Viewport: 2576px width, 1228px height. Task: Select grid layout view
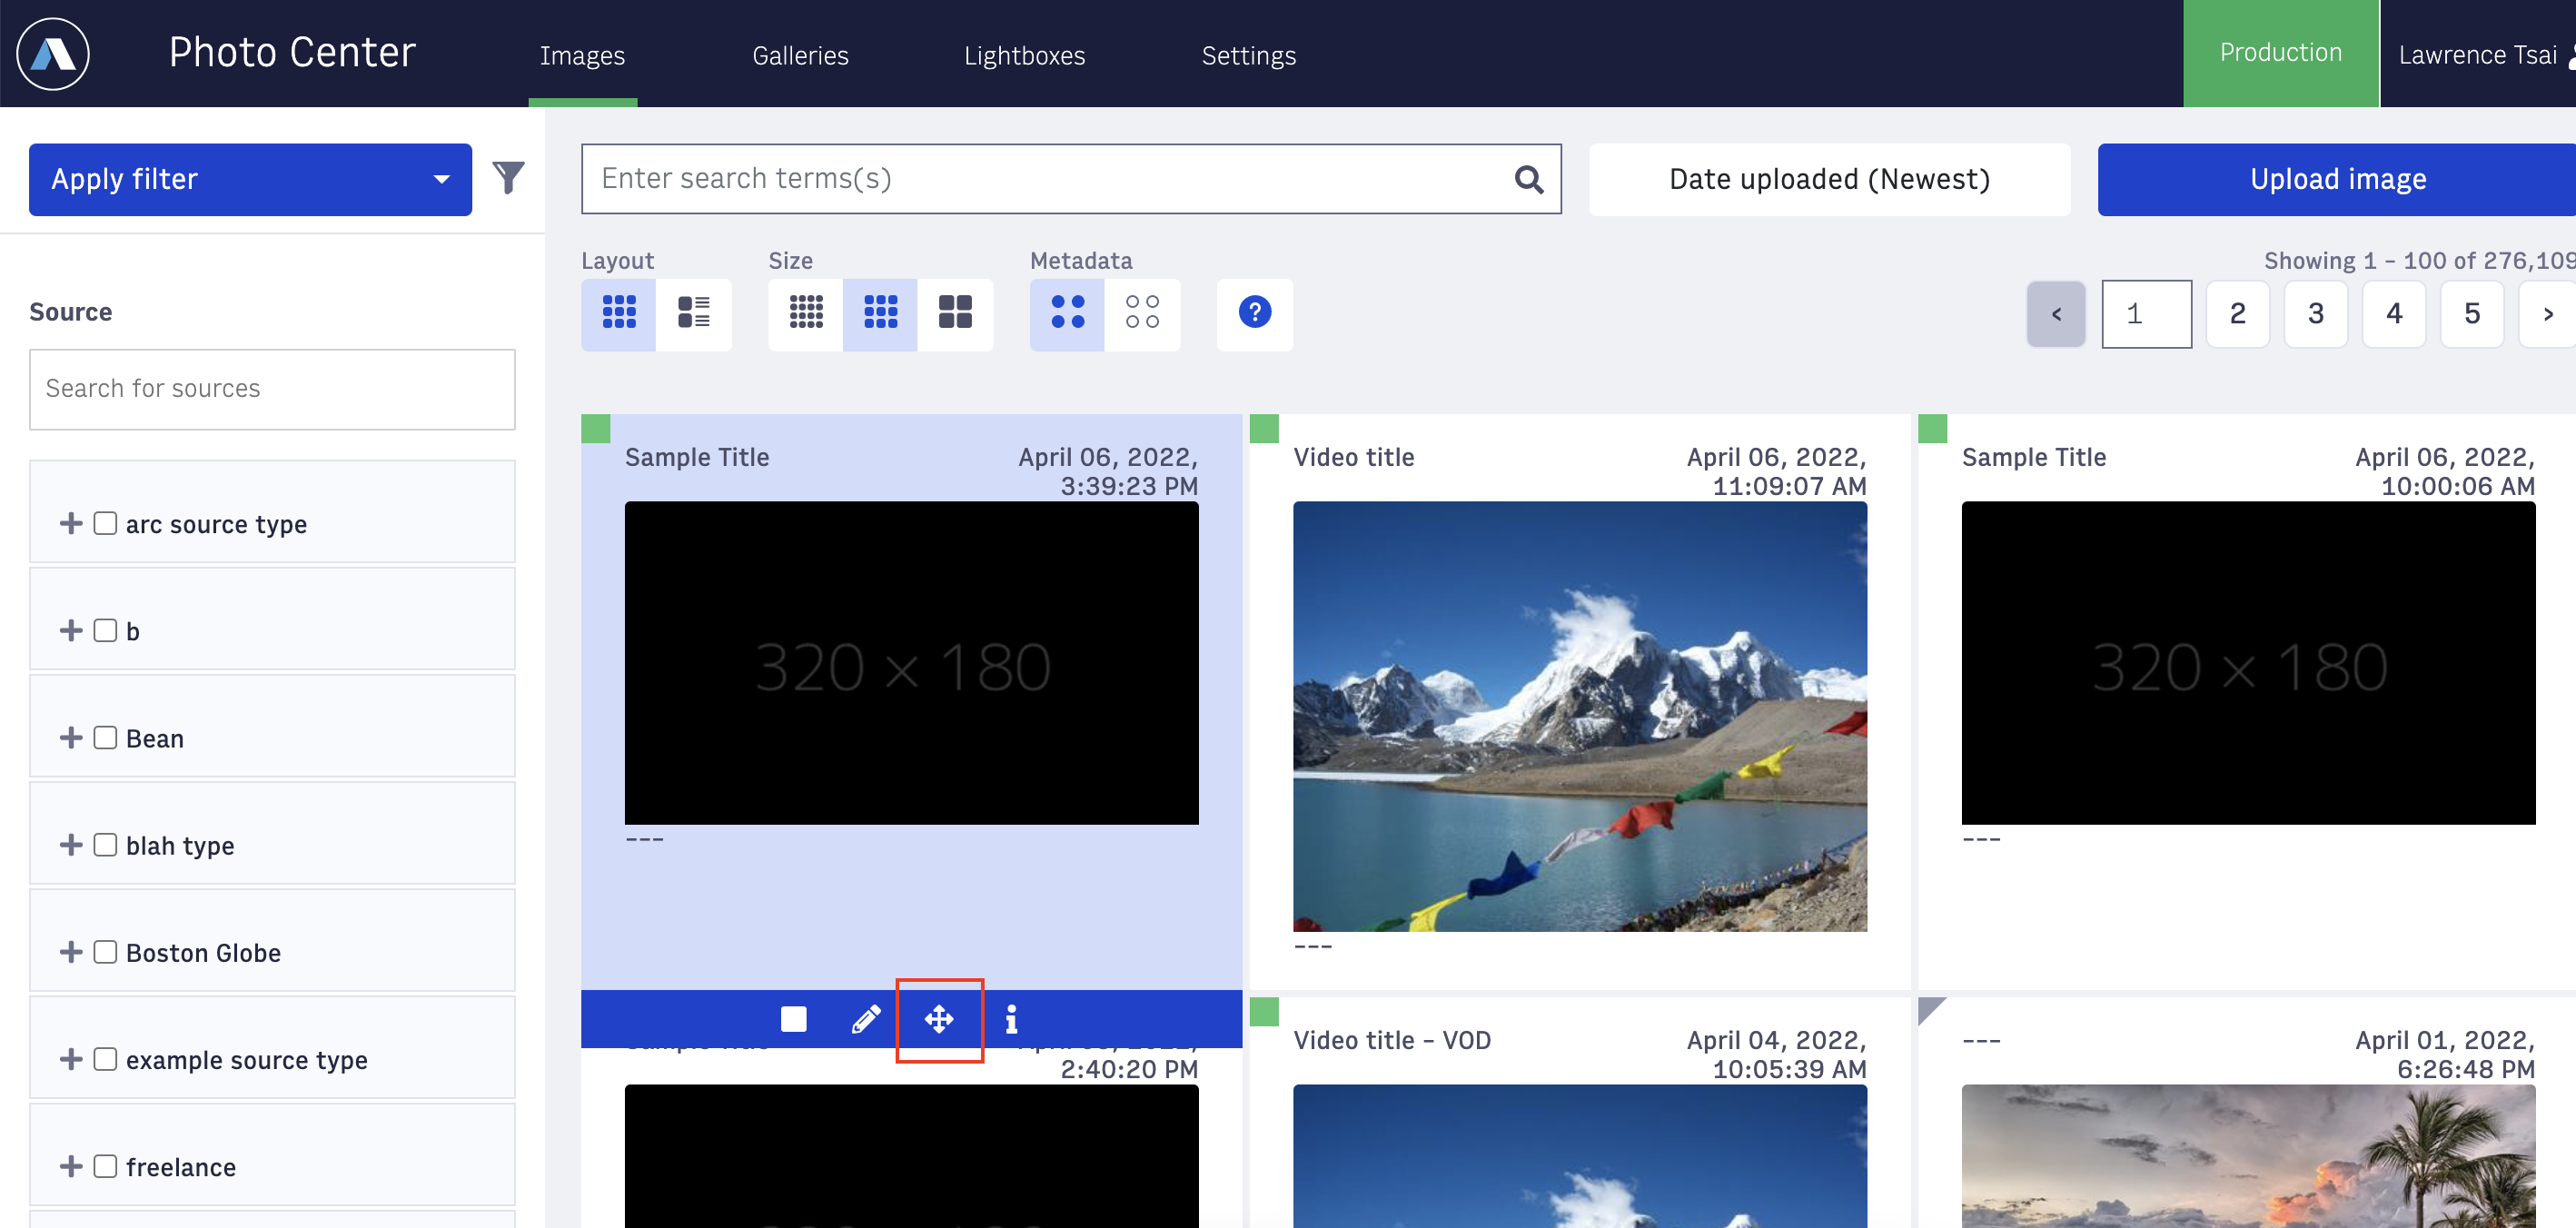(619, 313)
